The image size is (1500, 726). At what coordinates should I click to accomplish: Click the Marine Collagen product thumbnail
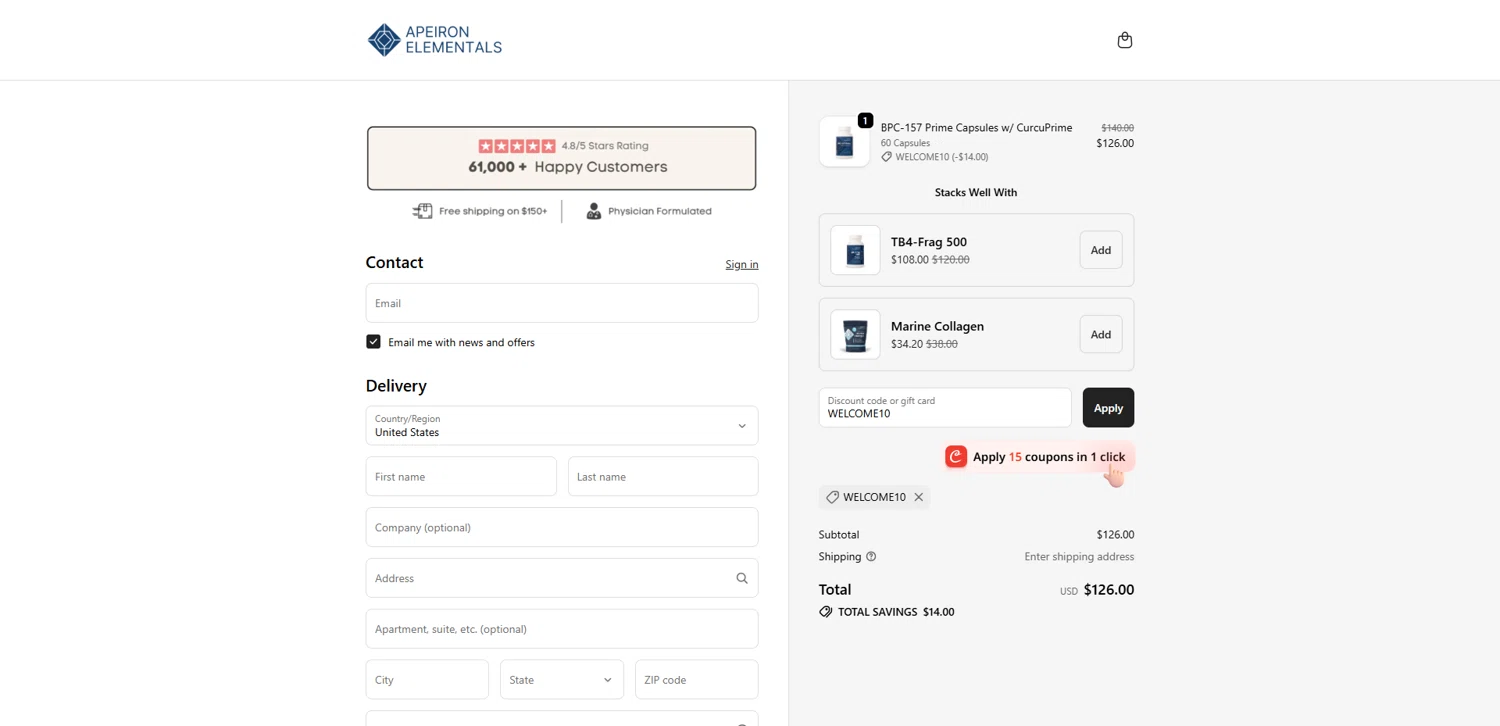pos(855,334)
